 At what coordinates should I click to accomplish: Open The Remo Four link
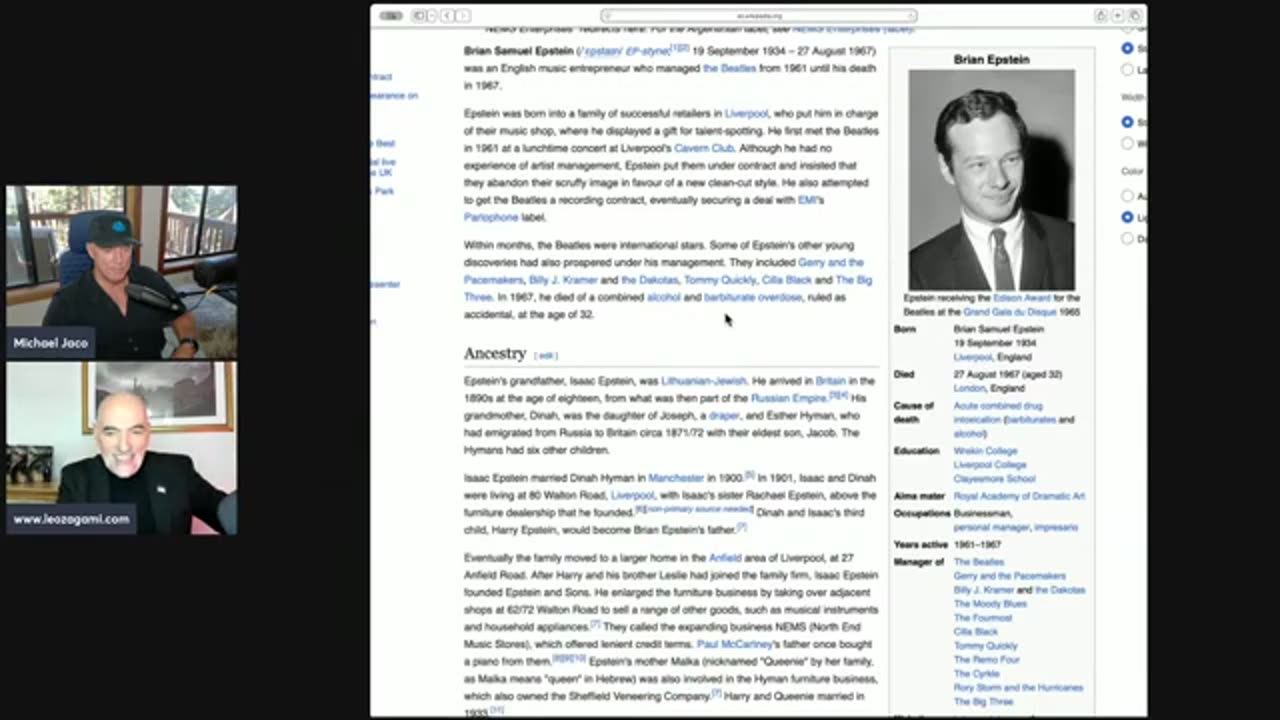pos(986,660)
